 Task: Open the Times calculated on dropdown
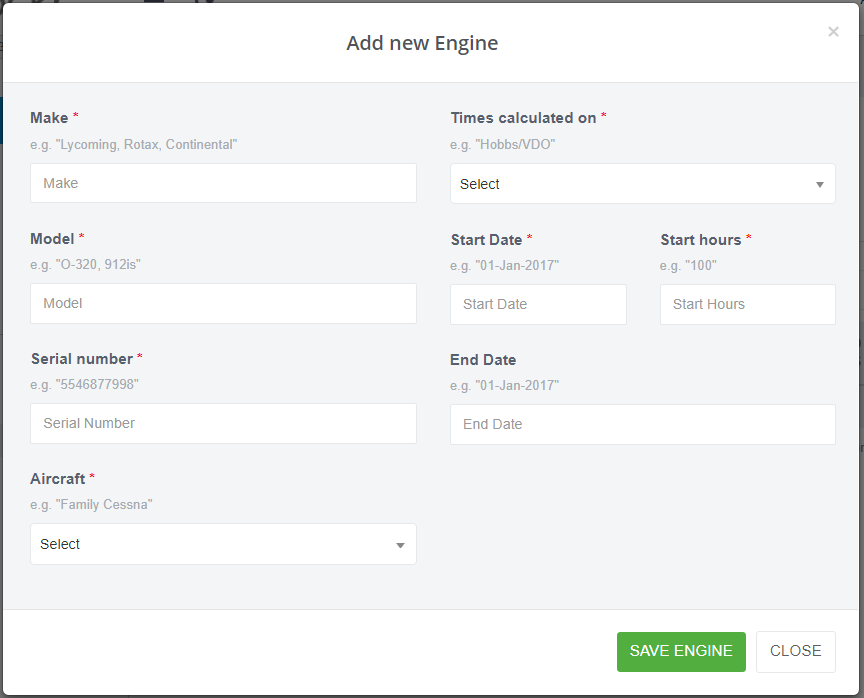[642, 183]
